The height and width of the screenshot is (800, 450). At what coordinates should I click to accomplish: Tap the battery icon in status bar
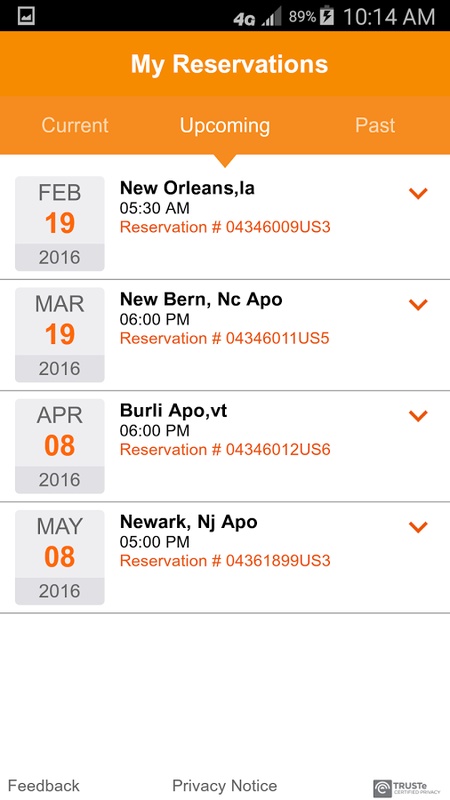point(327,16)
